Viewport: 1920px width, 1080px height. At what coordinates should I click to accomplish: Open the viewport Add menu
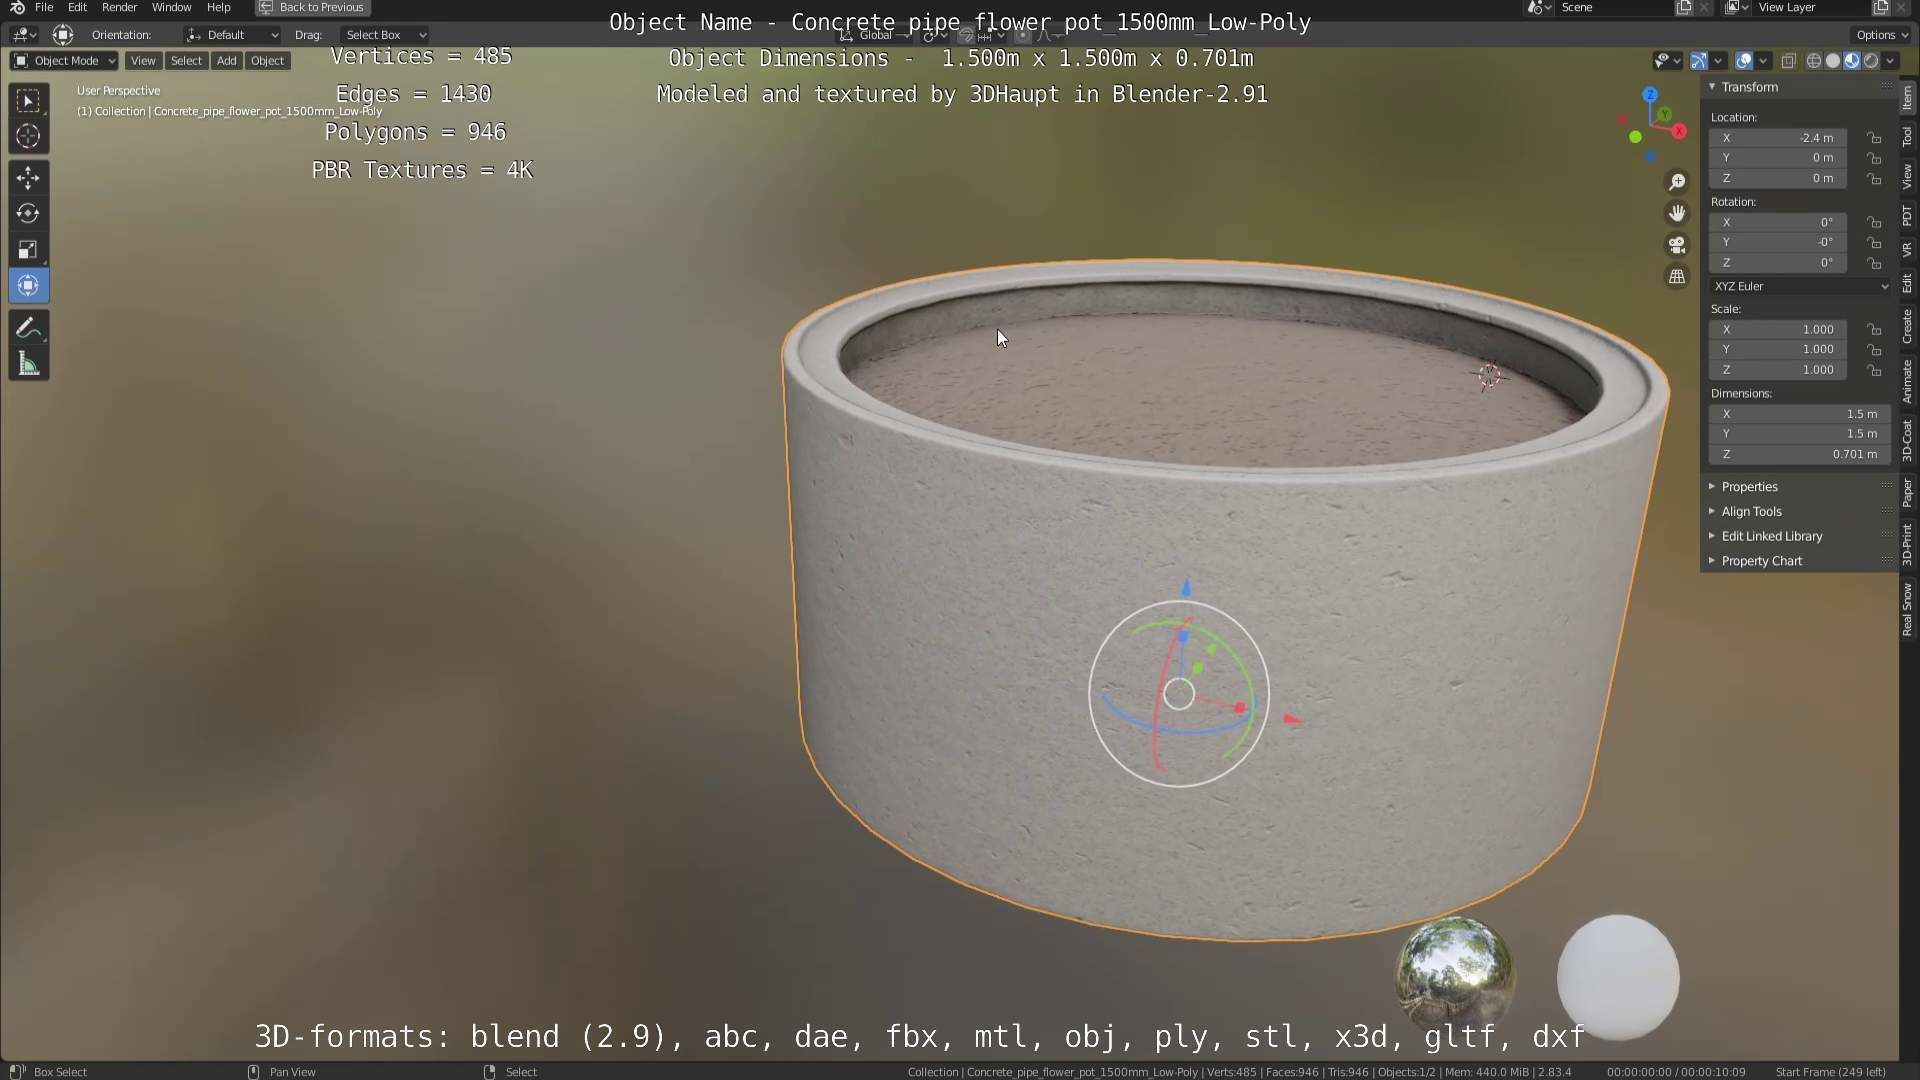(227, 61)
